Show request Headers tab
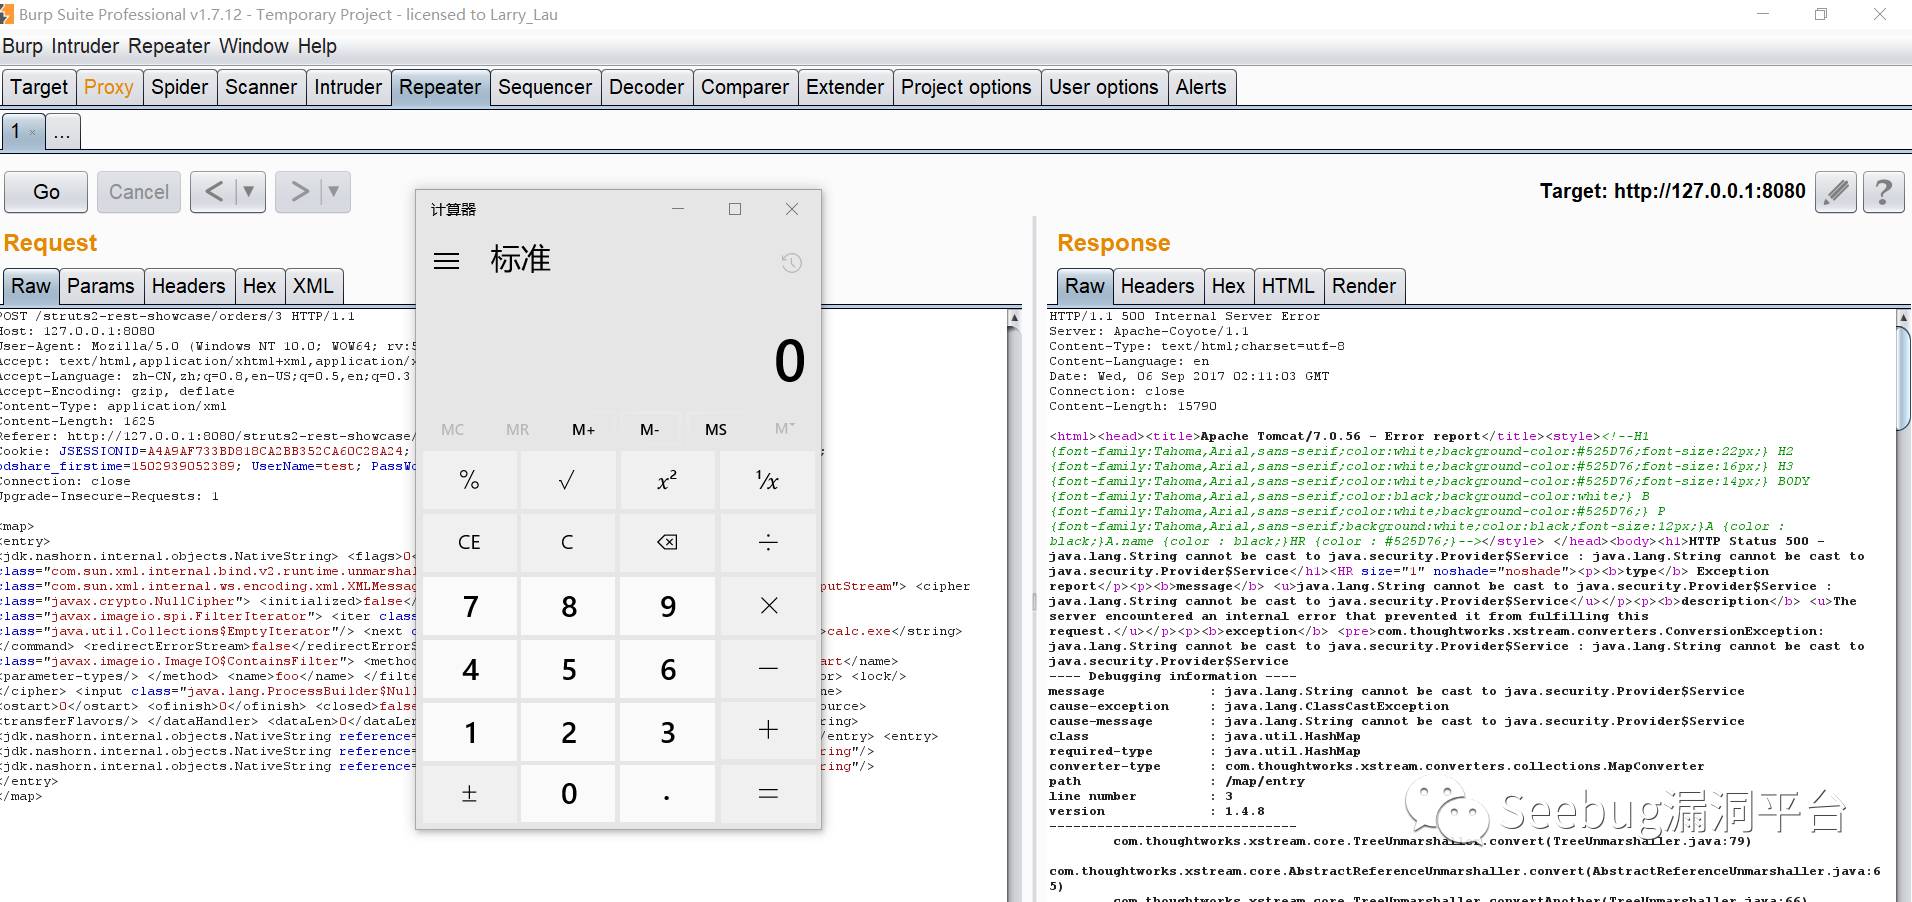 [x=188, y=286]
